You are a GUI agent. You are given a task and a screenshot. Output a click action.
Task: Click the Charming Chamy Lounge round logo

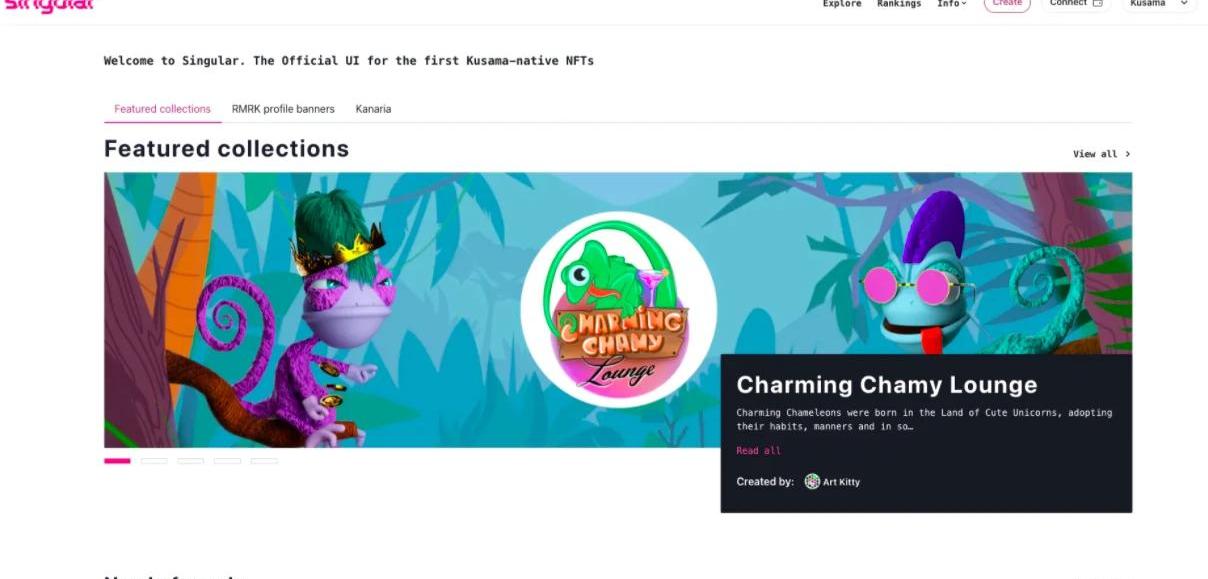618,309
